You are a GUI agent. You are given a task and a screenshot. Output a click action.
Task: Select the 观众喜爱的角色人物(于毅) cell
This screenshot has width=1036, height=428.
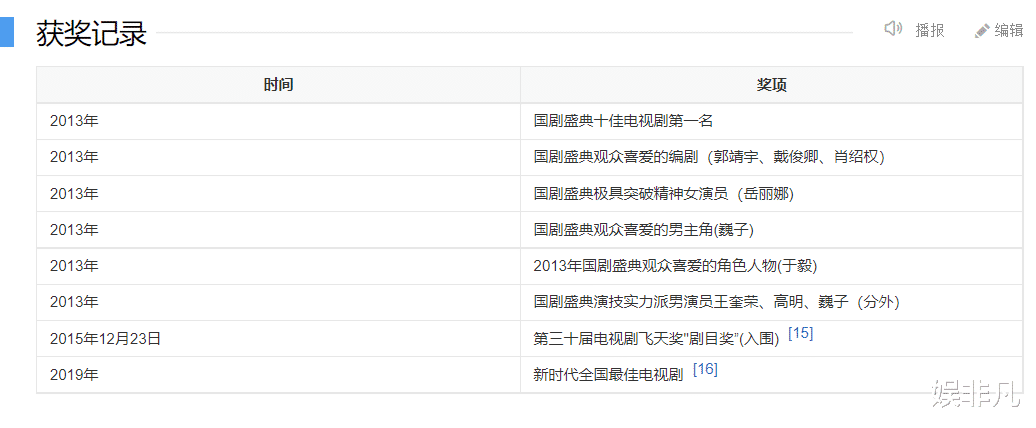tap(772, 266)
